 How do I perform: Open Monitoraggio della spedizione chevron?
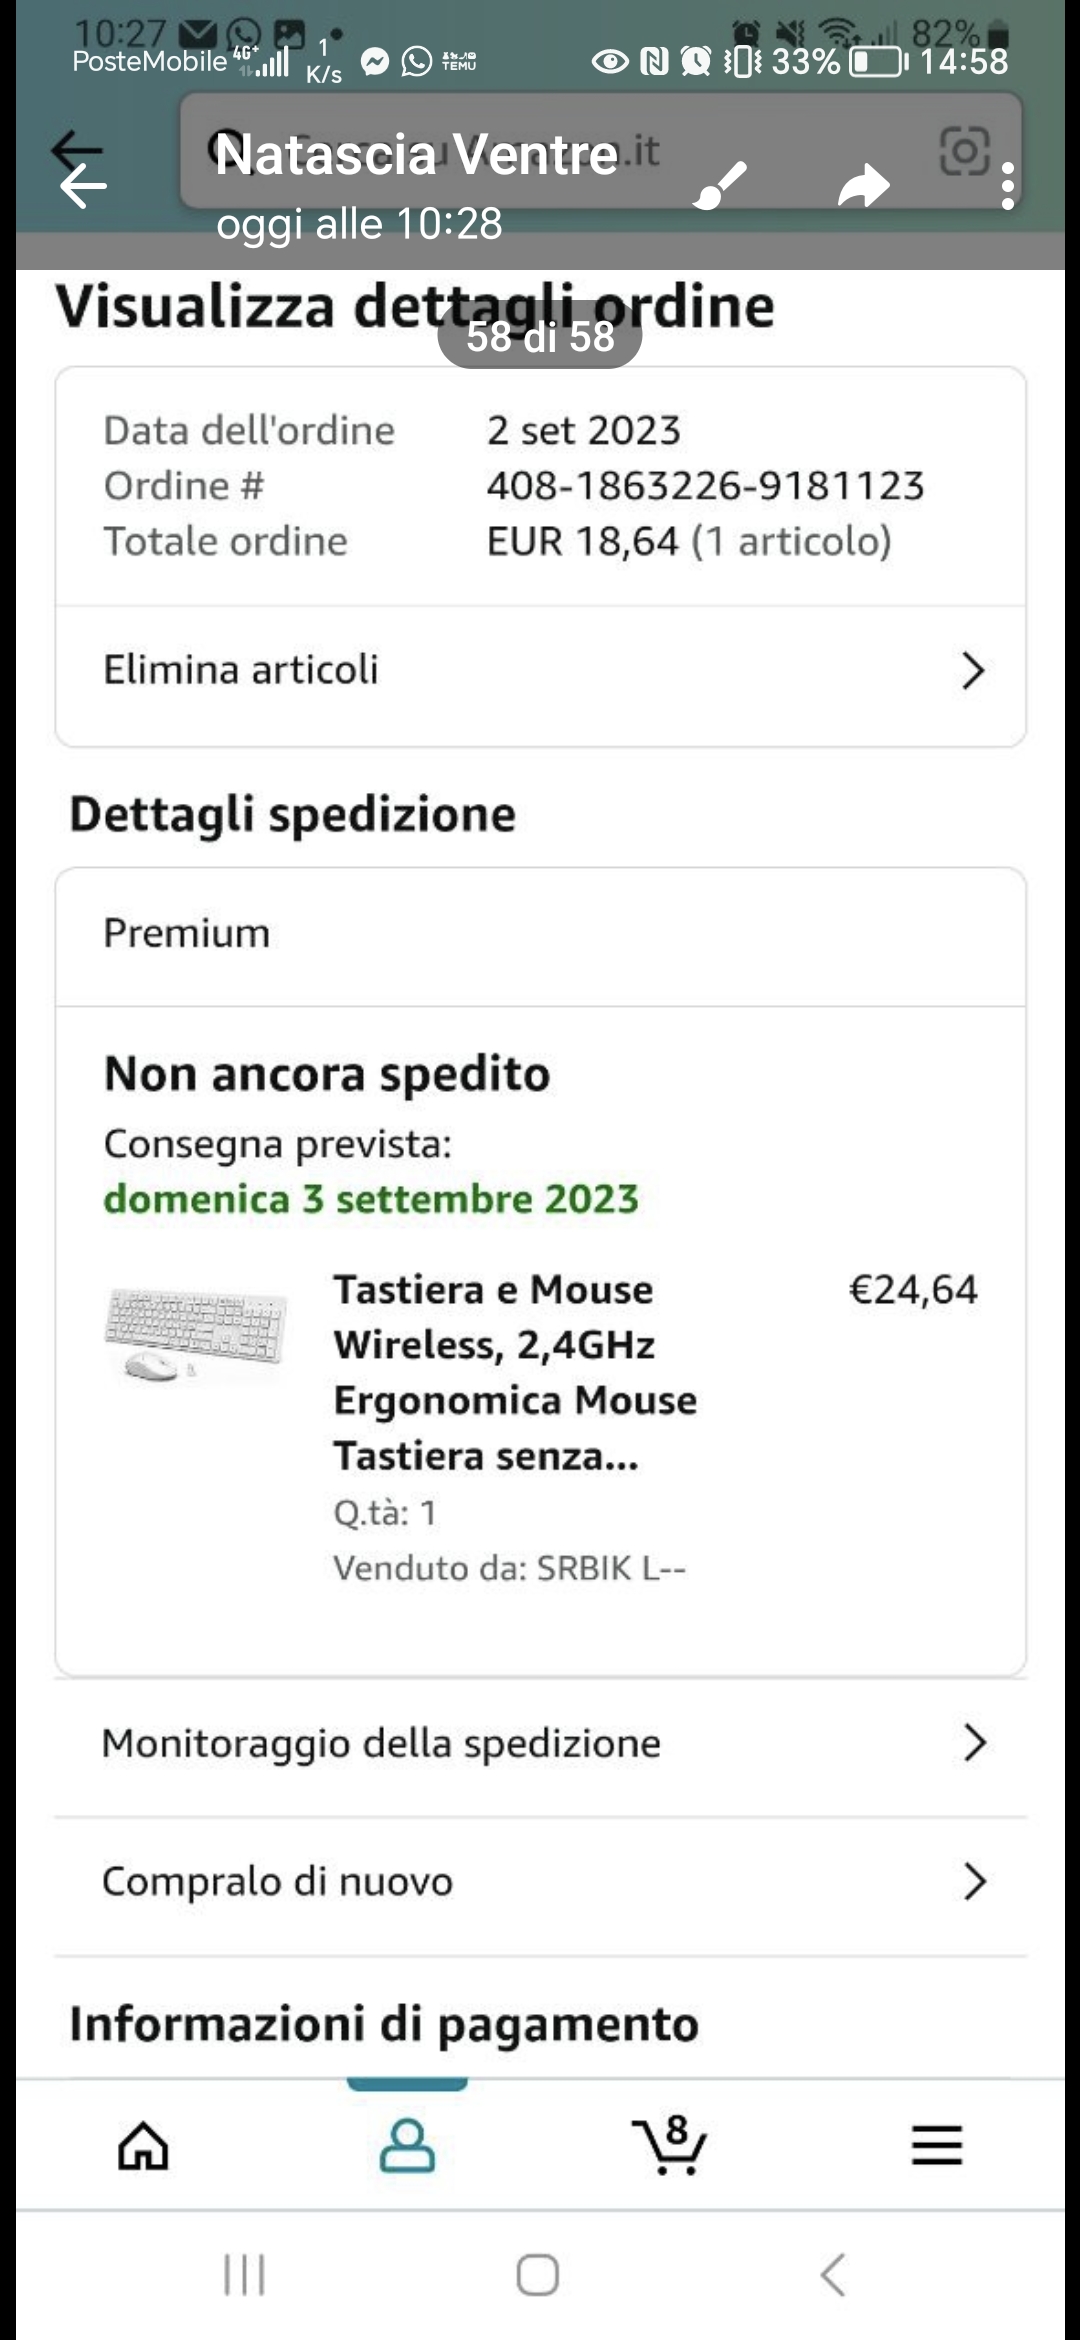tap(975, 1742)
